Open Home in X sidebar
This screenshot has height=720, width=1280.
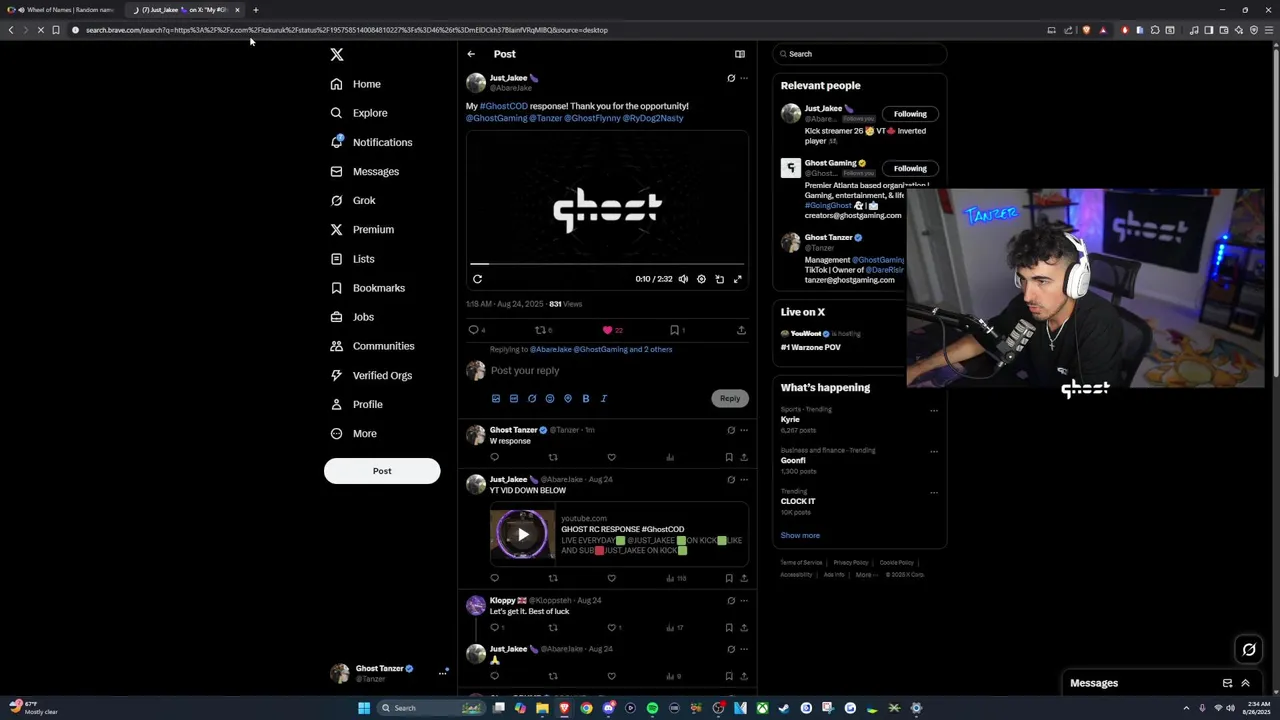tap(356, 84)
